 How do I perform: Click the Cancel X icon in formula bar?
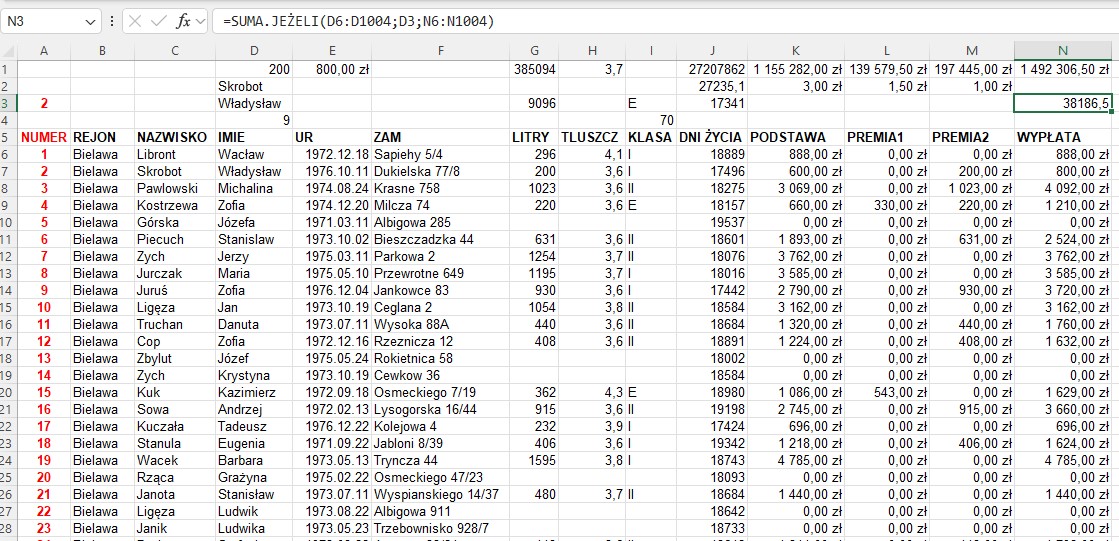135,21
